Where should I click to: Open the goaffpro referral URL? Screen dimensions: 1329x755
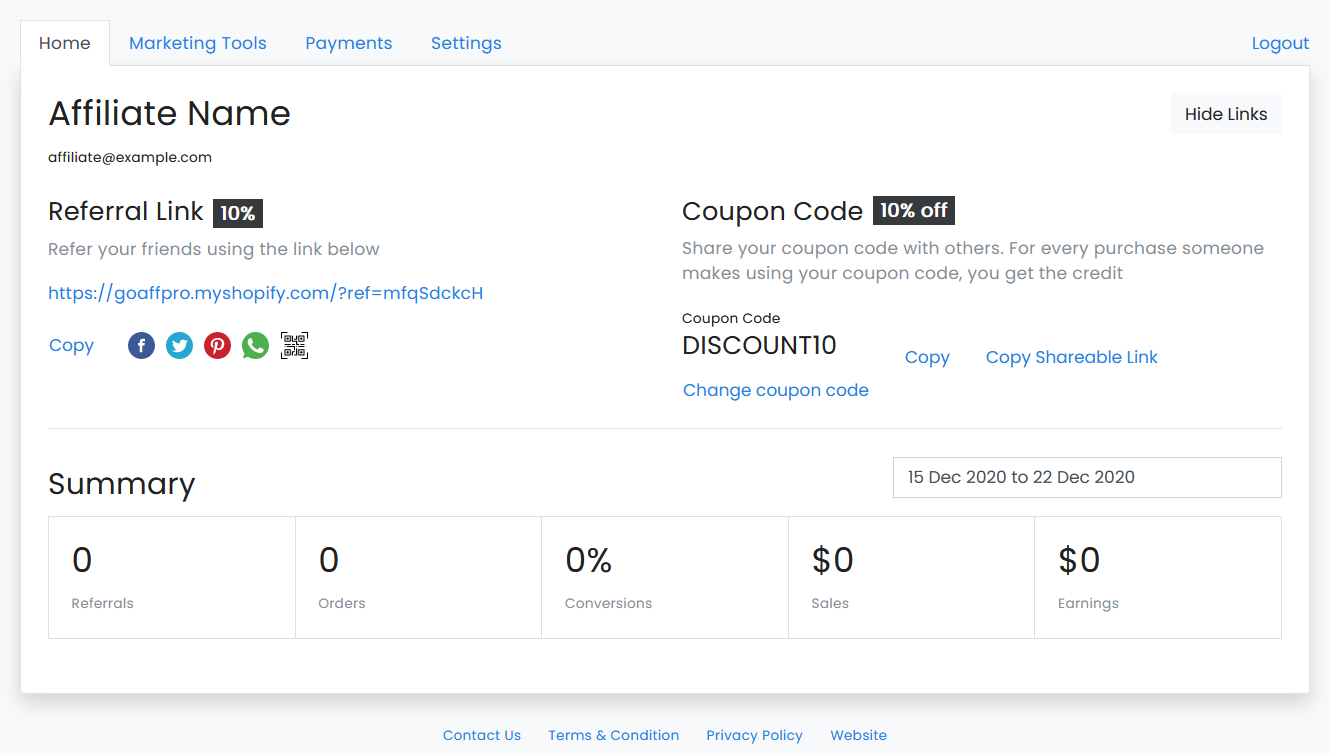tap(266, 293)
